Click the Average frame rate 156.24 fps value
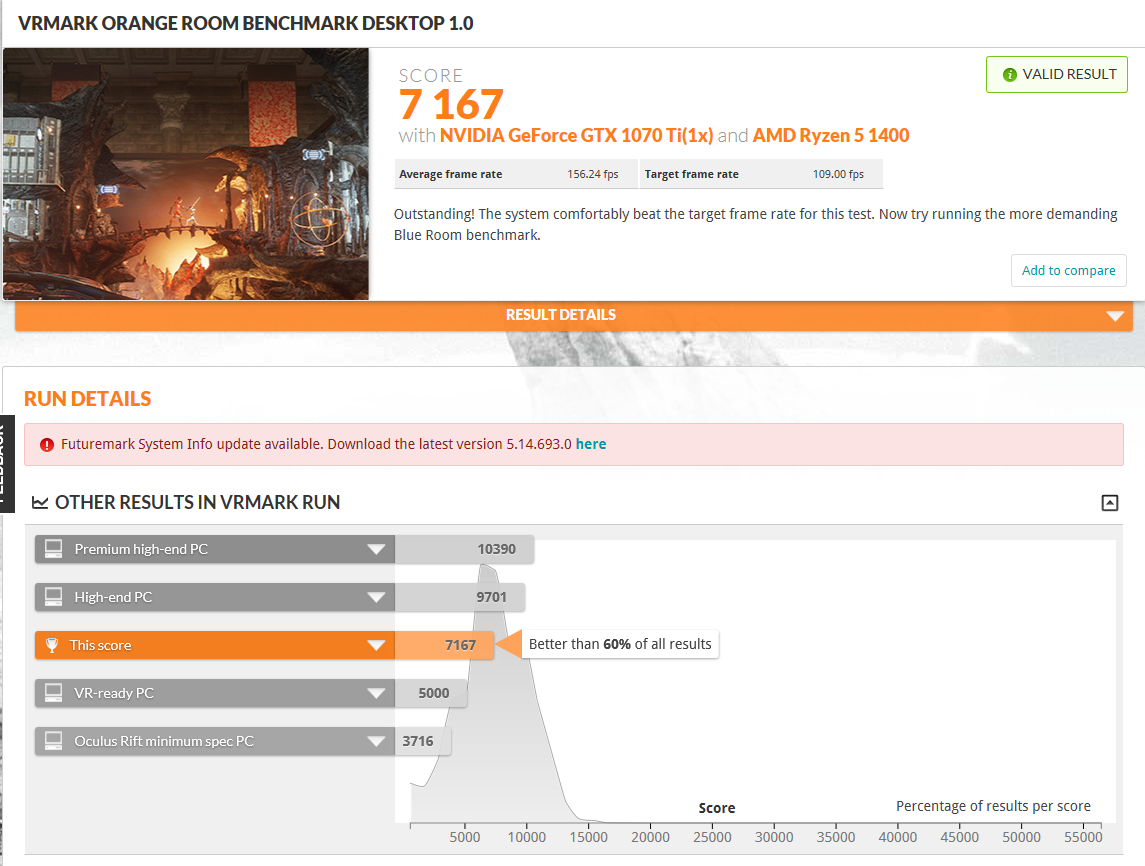This screenshot has height=866, width=1145. point(592,175)
